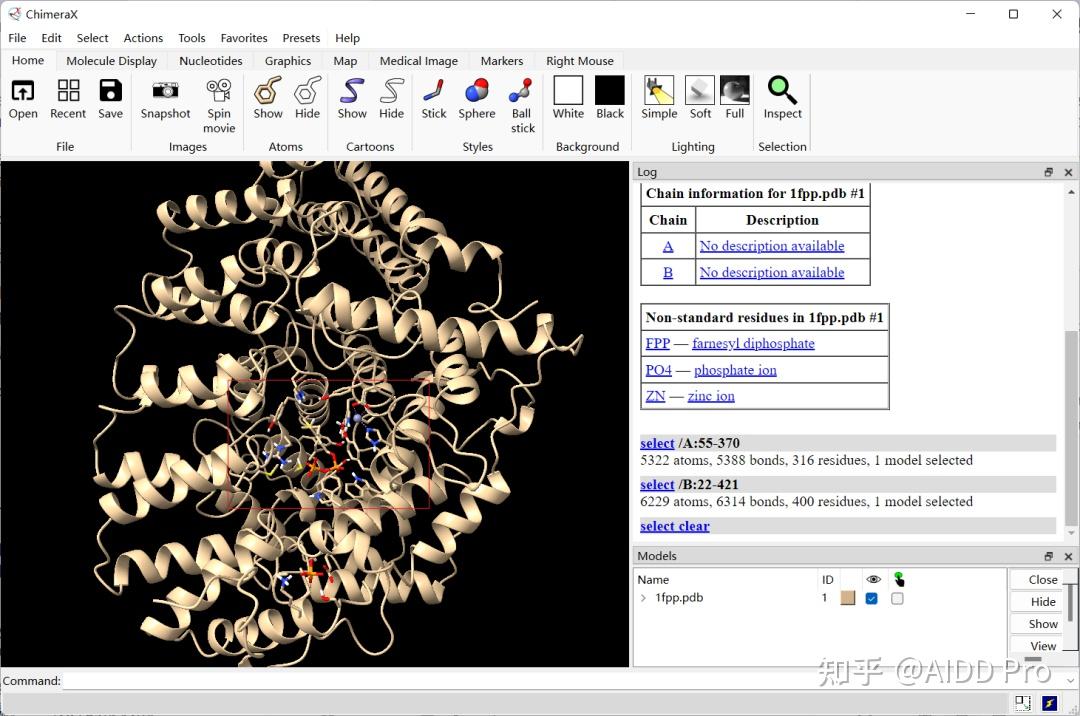Undock the Models panel
Image resolution: width=1080 pixels, height=716 pixels.
[1048, 556]
